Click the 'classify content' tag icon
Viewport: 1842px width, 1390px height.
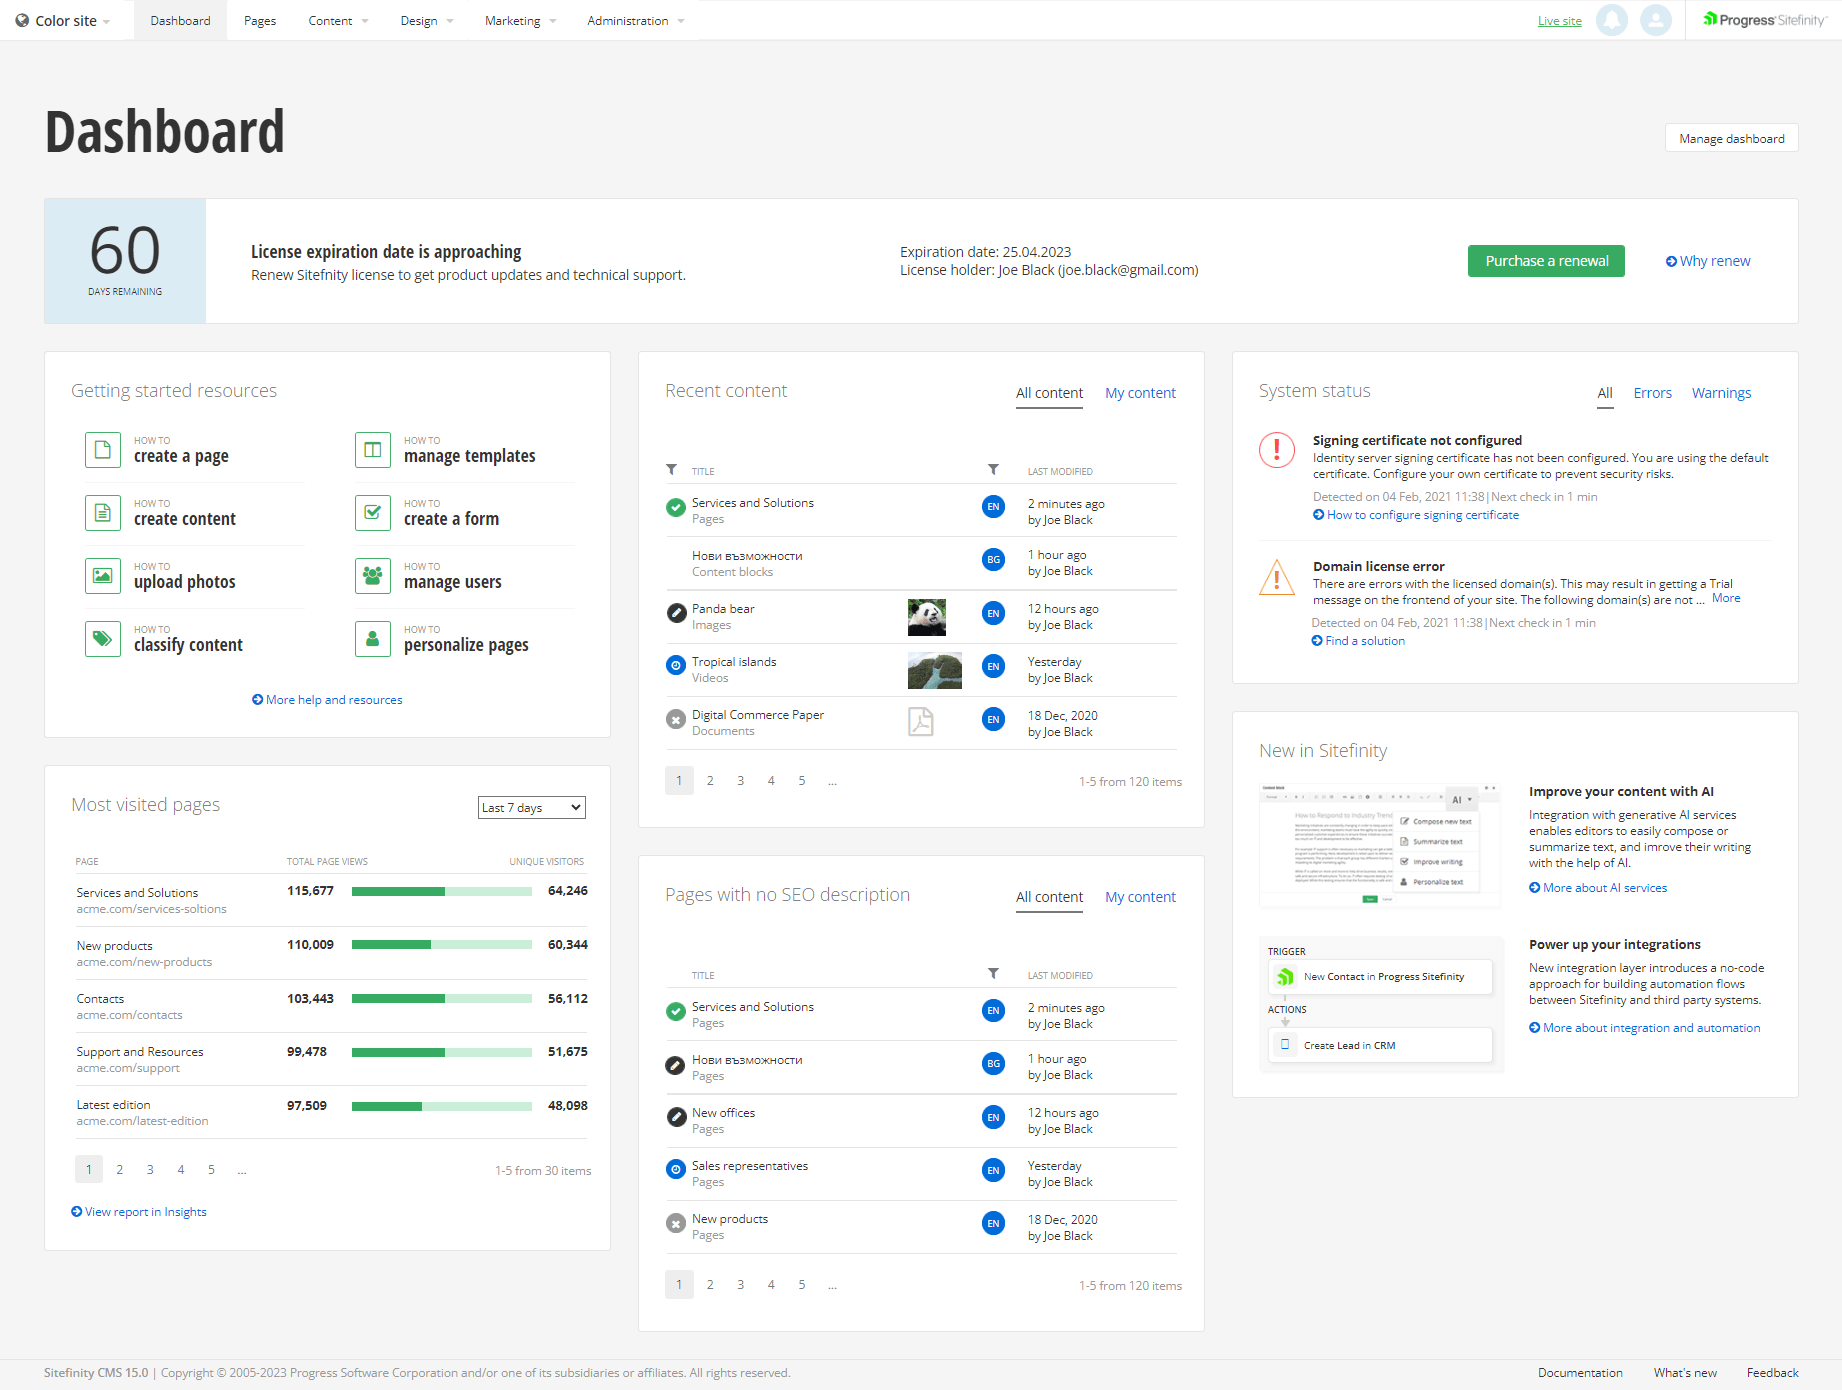tap(102, 639)
